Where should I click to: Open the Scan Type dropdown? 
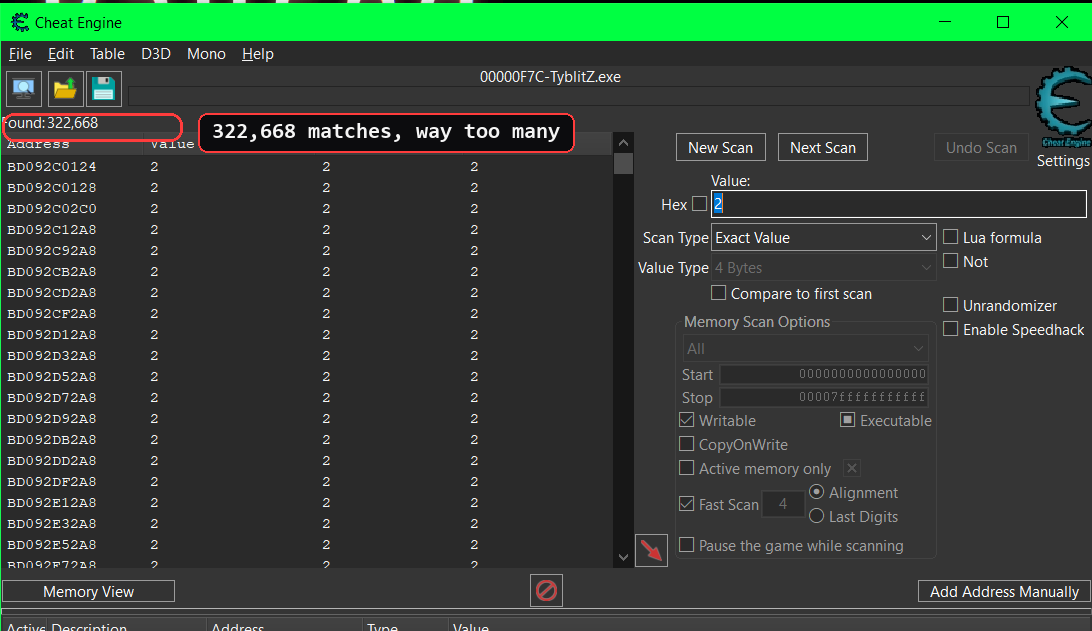tap(823, 237)
